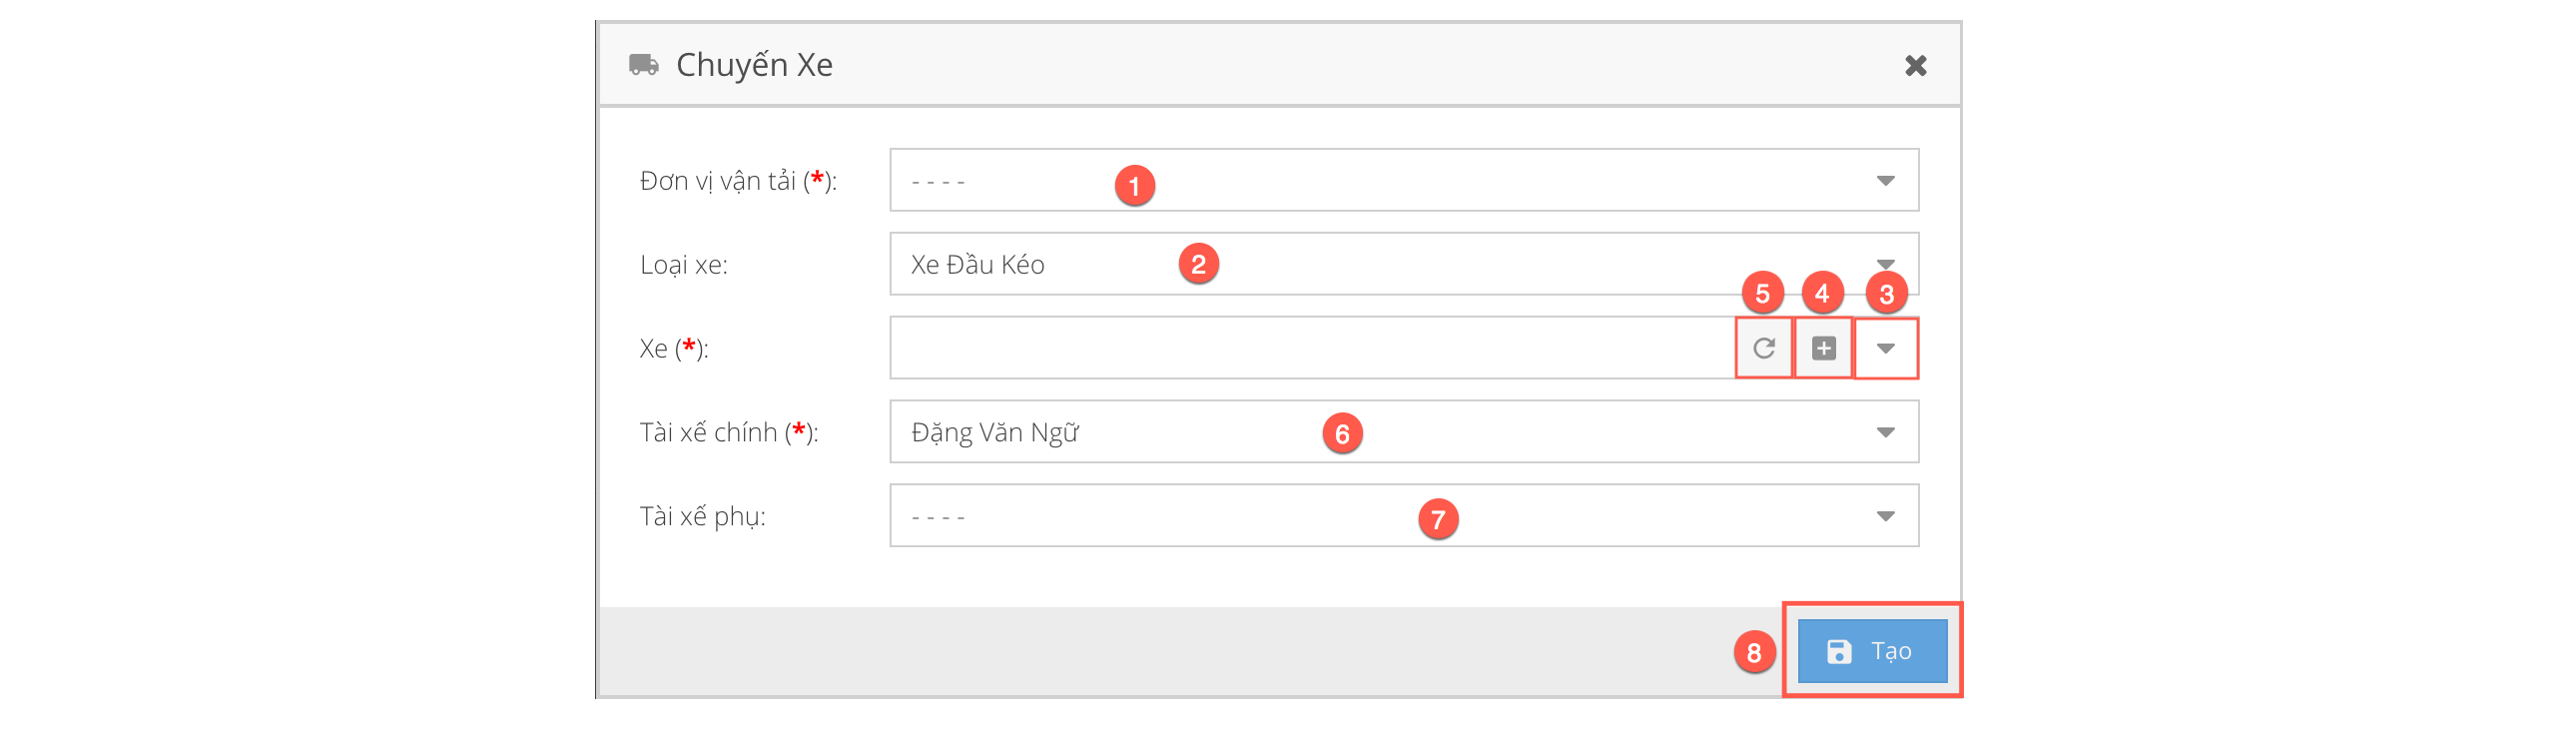Expand the Tài xế chính dropdown arrow
Screen dimensions: 2576x735
tap(1885, 432)
